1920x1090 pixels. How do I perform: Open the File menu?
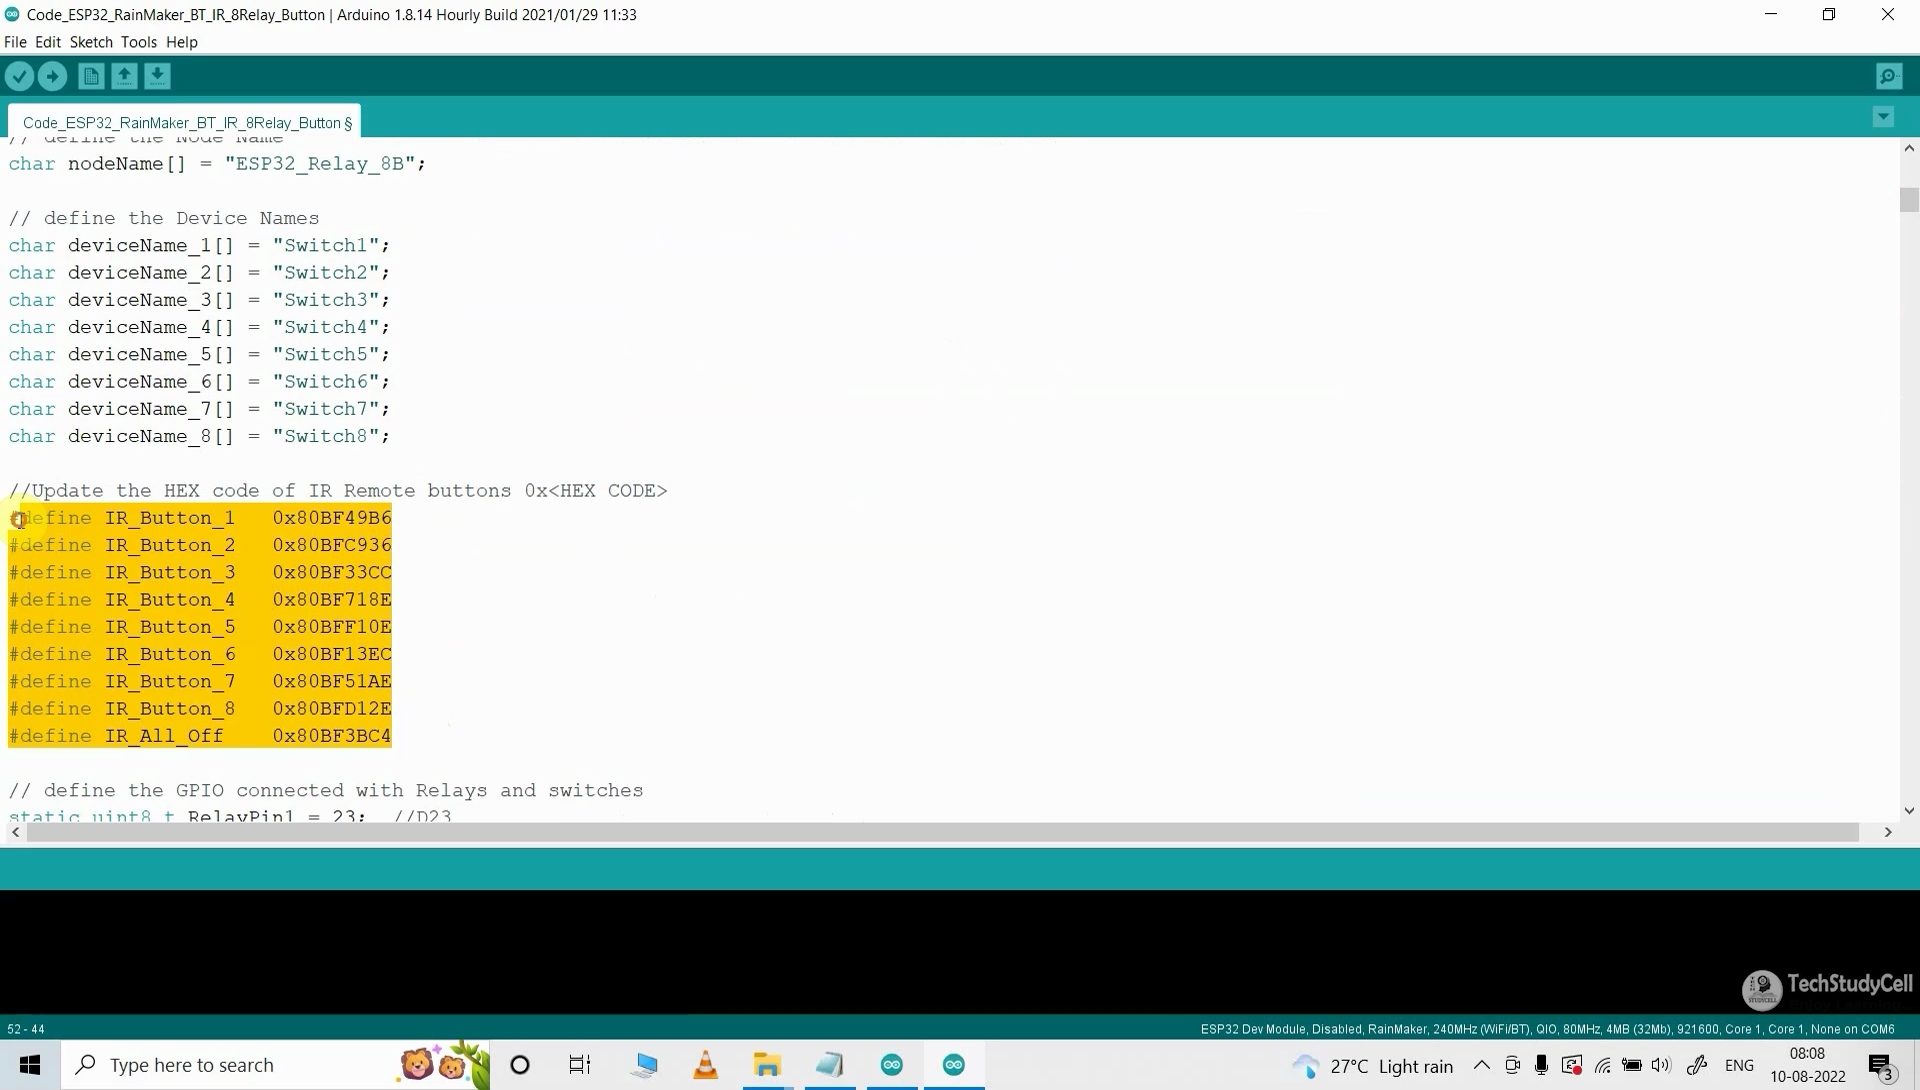pyautogui.click(x=16, y=41)
